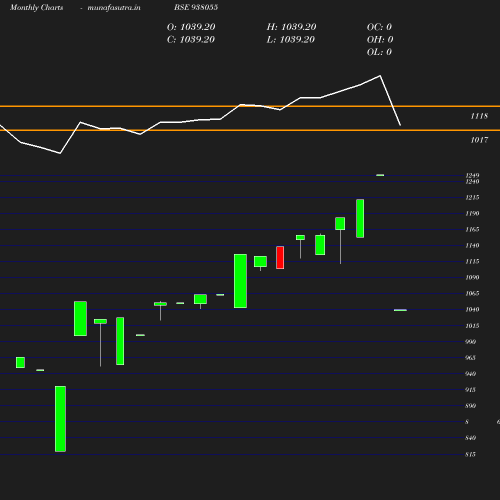Click the 1240 price axis label

pyautogui.click(x=472, y=181)
